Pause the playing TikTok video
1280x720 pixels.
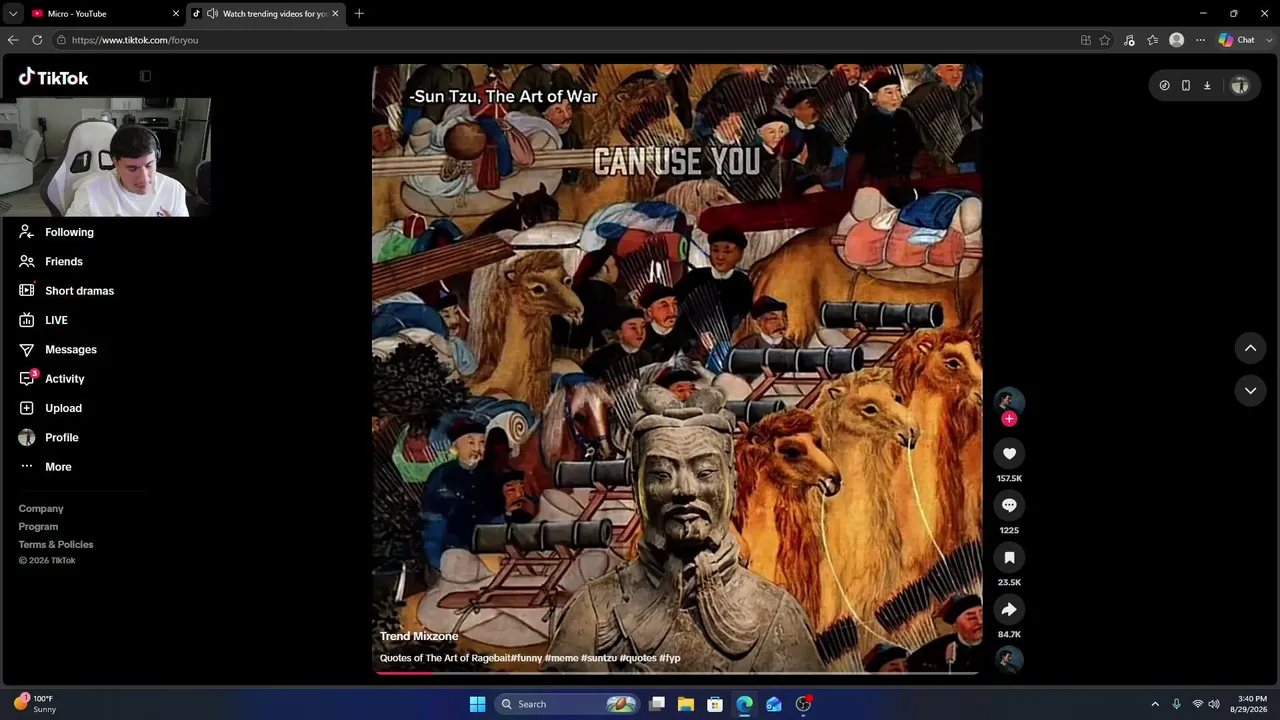(677, 370)
